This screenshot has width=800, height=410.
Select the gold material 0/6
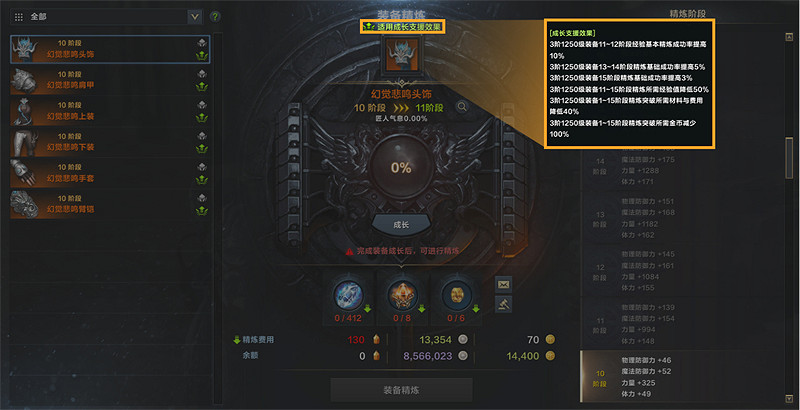click(x=457, y=295)
